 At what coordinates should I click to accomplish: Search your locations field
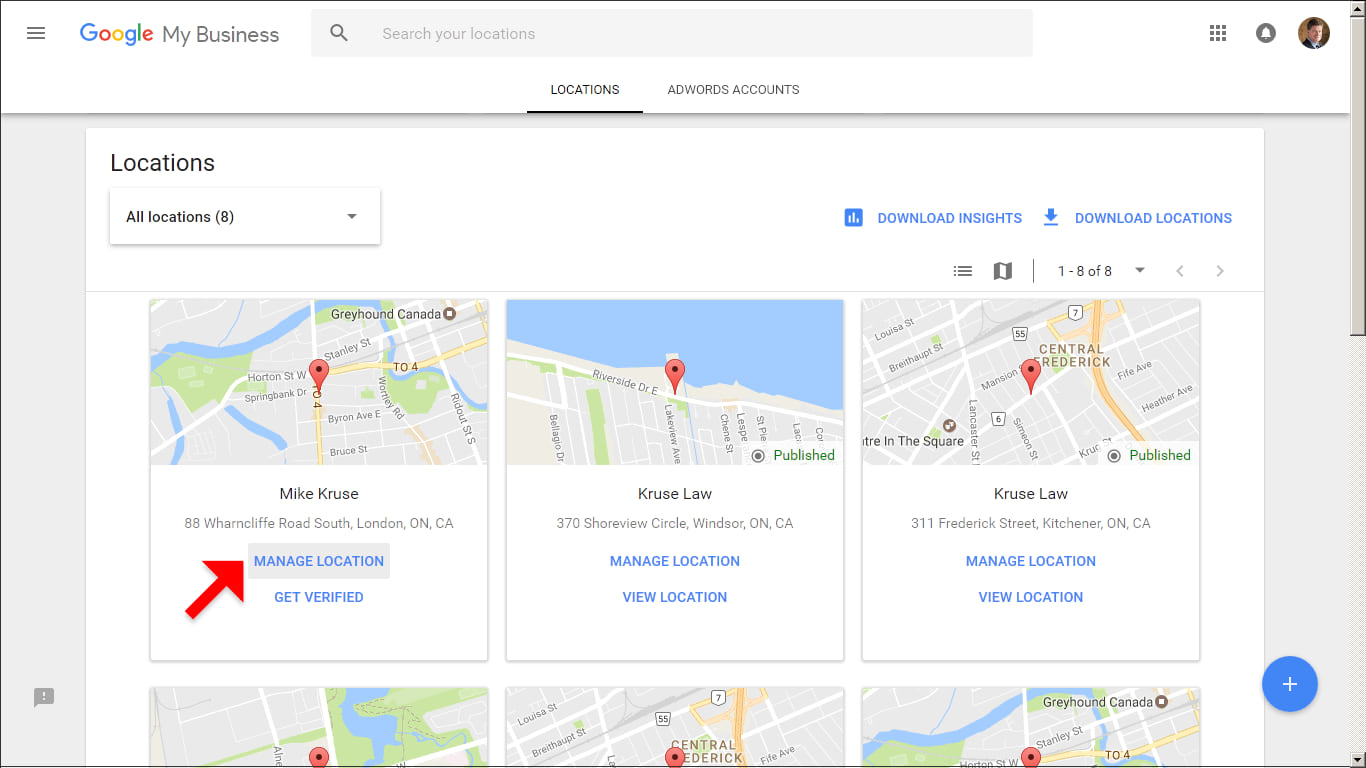click(x=672, y=33)
